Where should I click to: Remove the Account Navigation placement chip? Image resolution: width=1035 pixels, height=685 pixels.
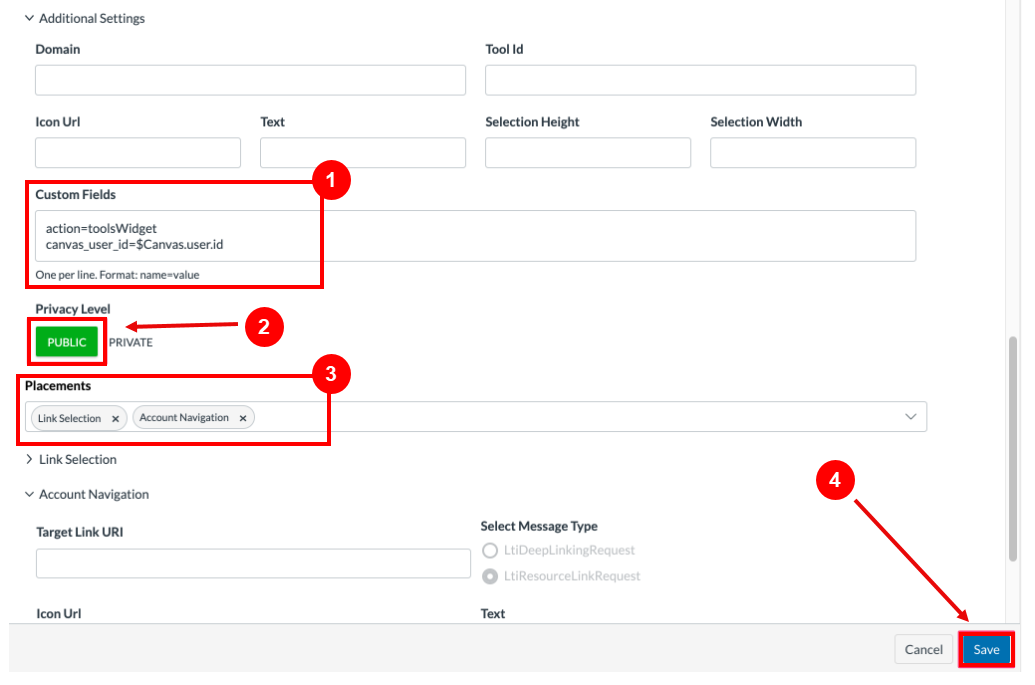242,418
